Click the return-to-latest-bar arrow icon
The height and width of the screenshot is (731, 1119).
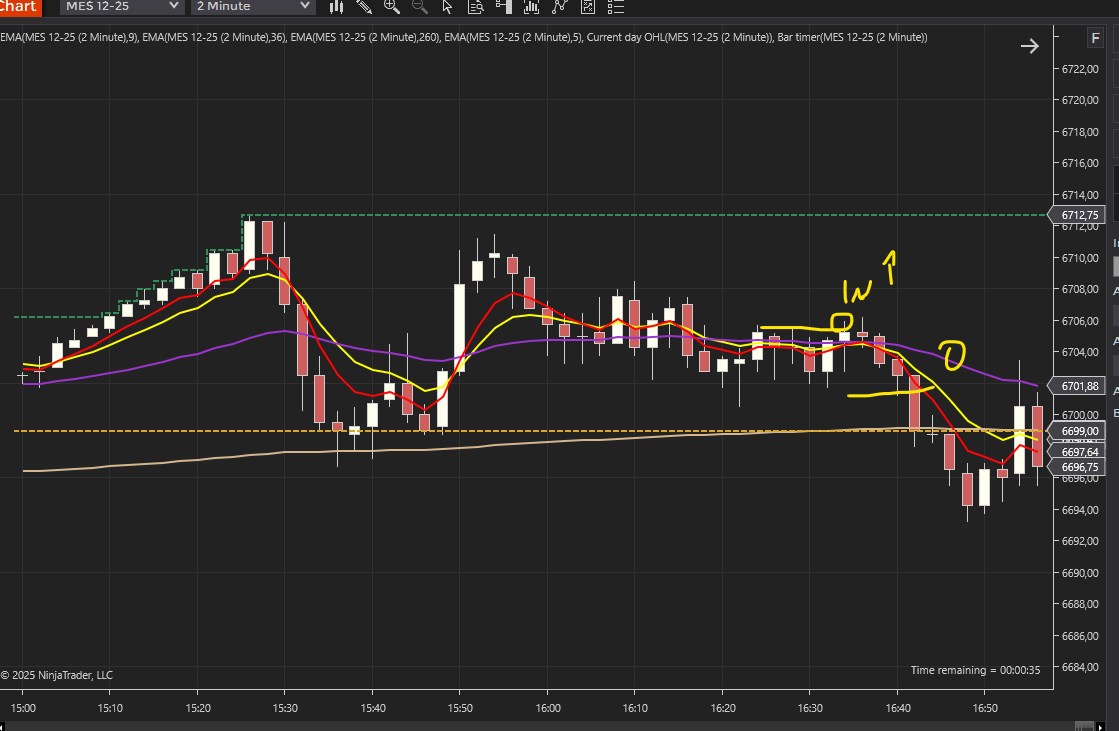(1029, 46)
